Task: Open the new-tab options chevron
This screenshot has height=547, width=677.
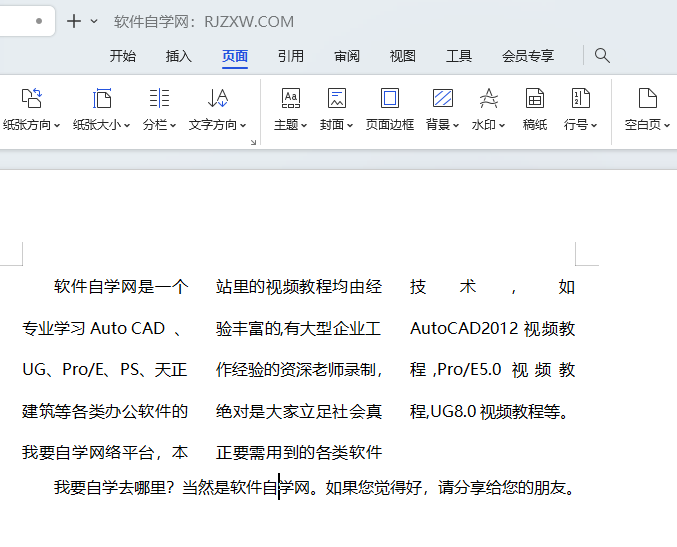Action: click(94, 21)
